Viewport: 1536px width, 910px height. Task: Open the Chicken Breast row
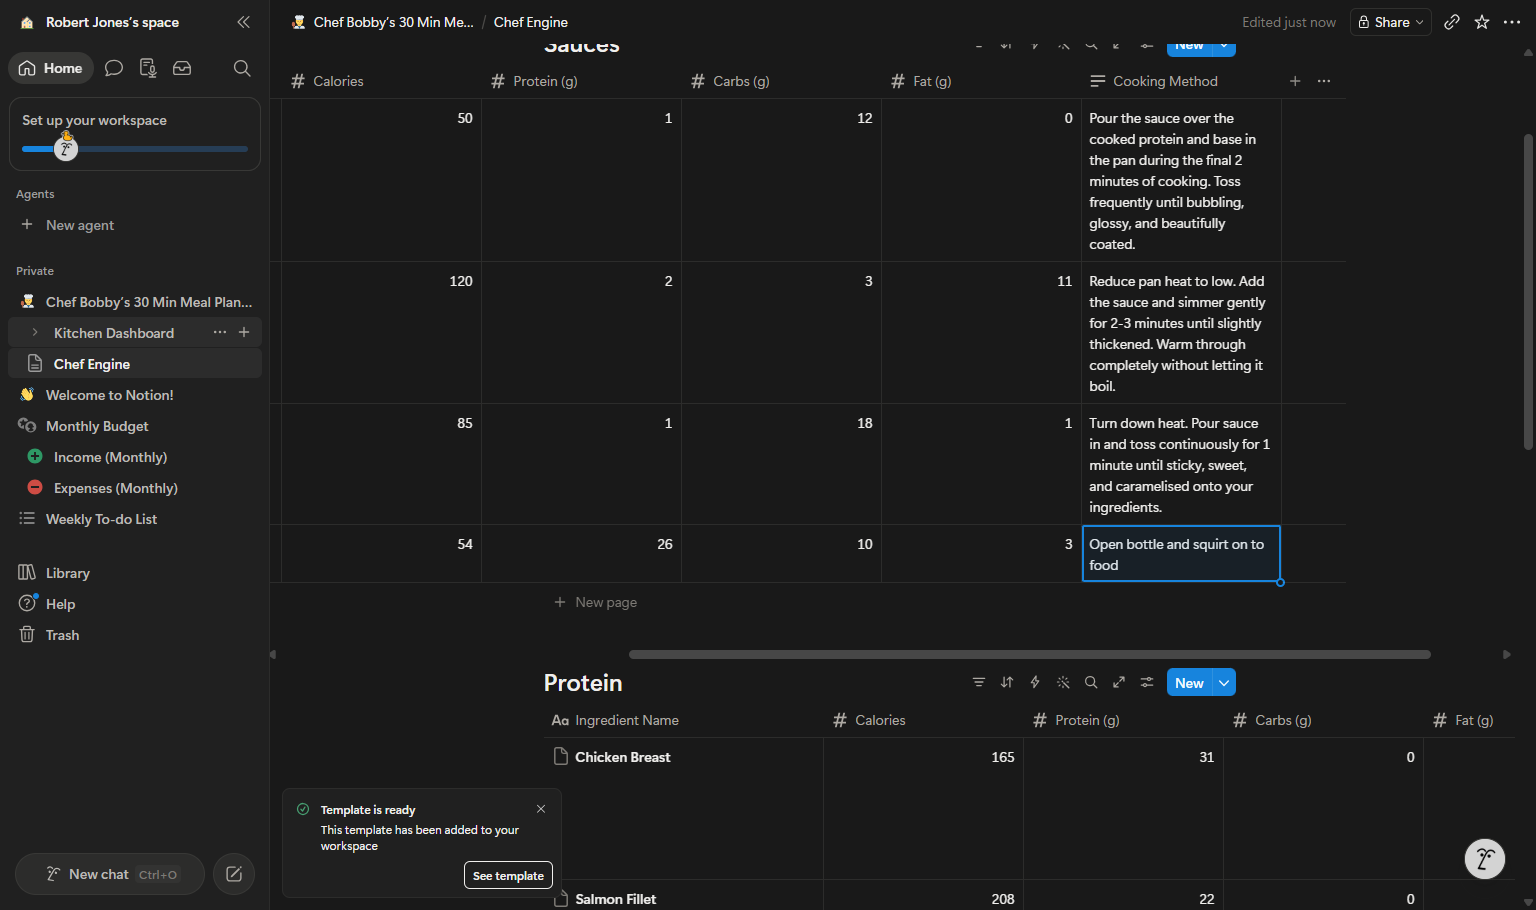pyautogui.click(x=622, y=757)
